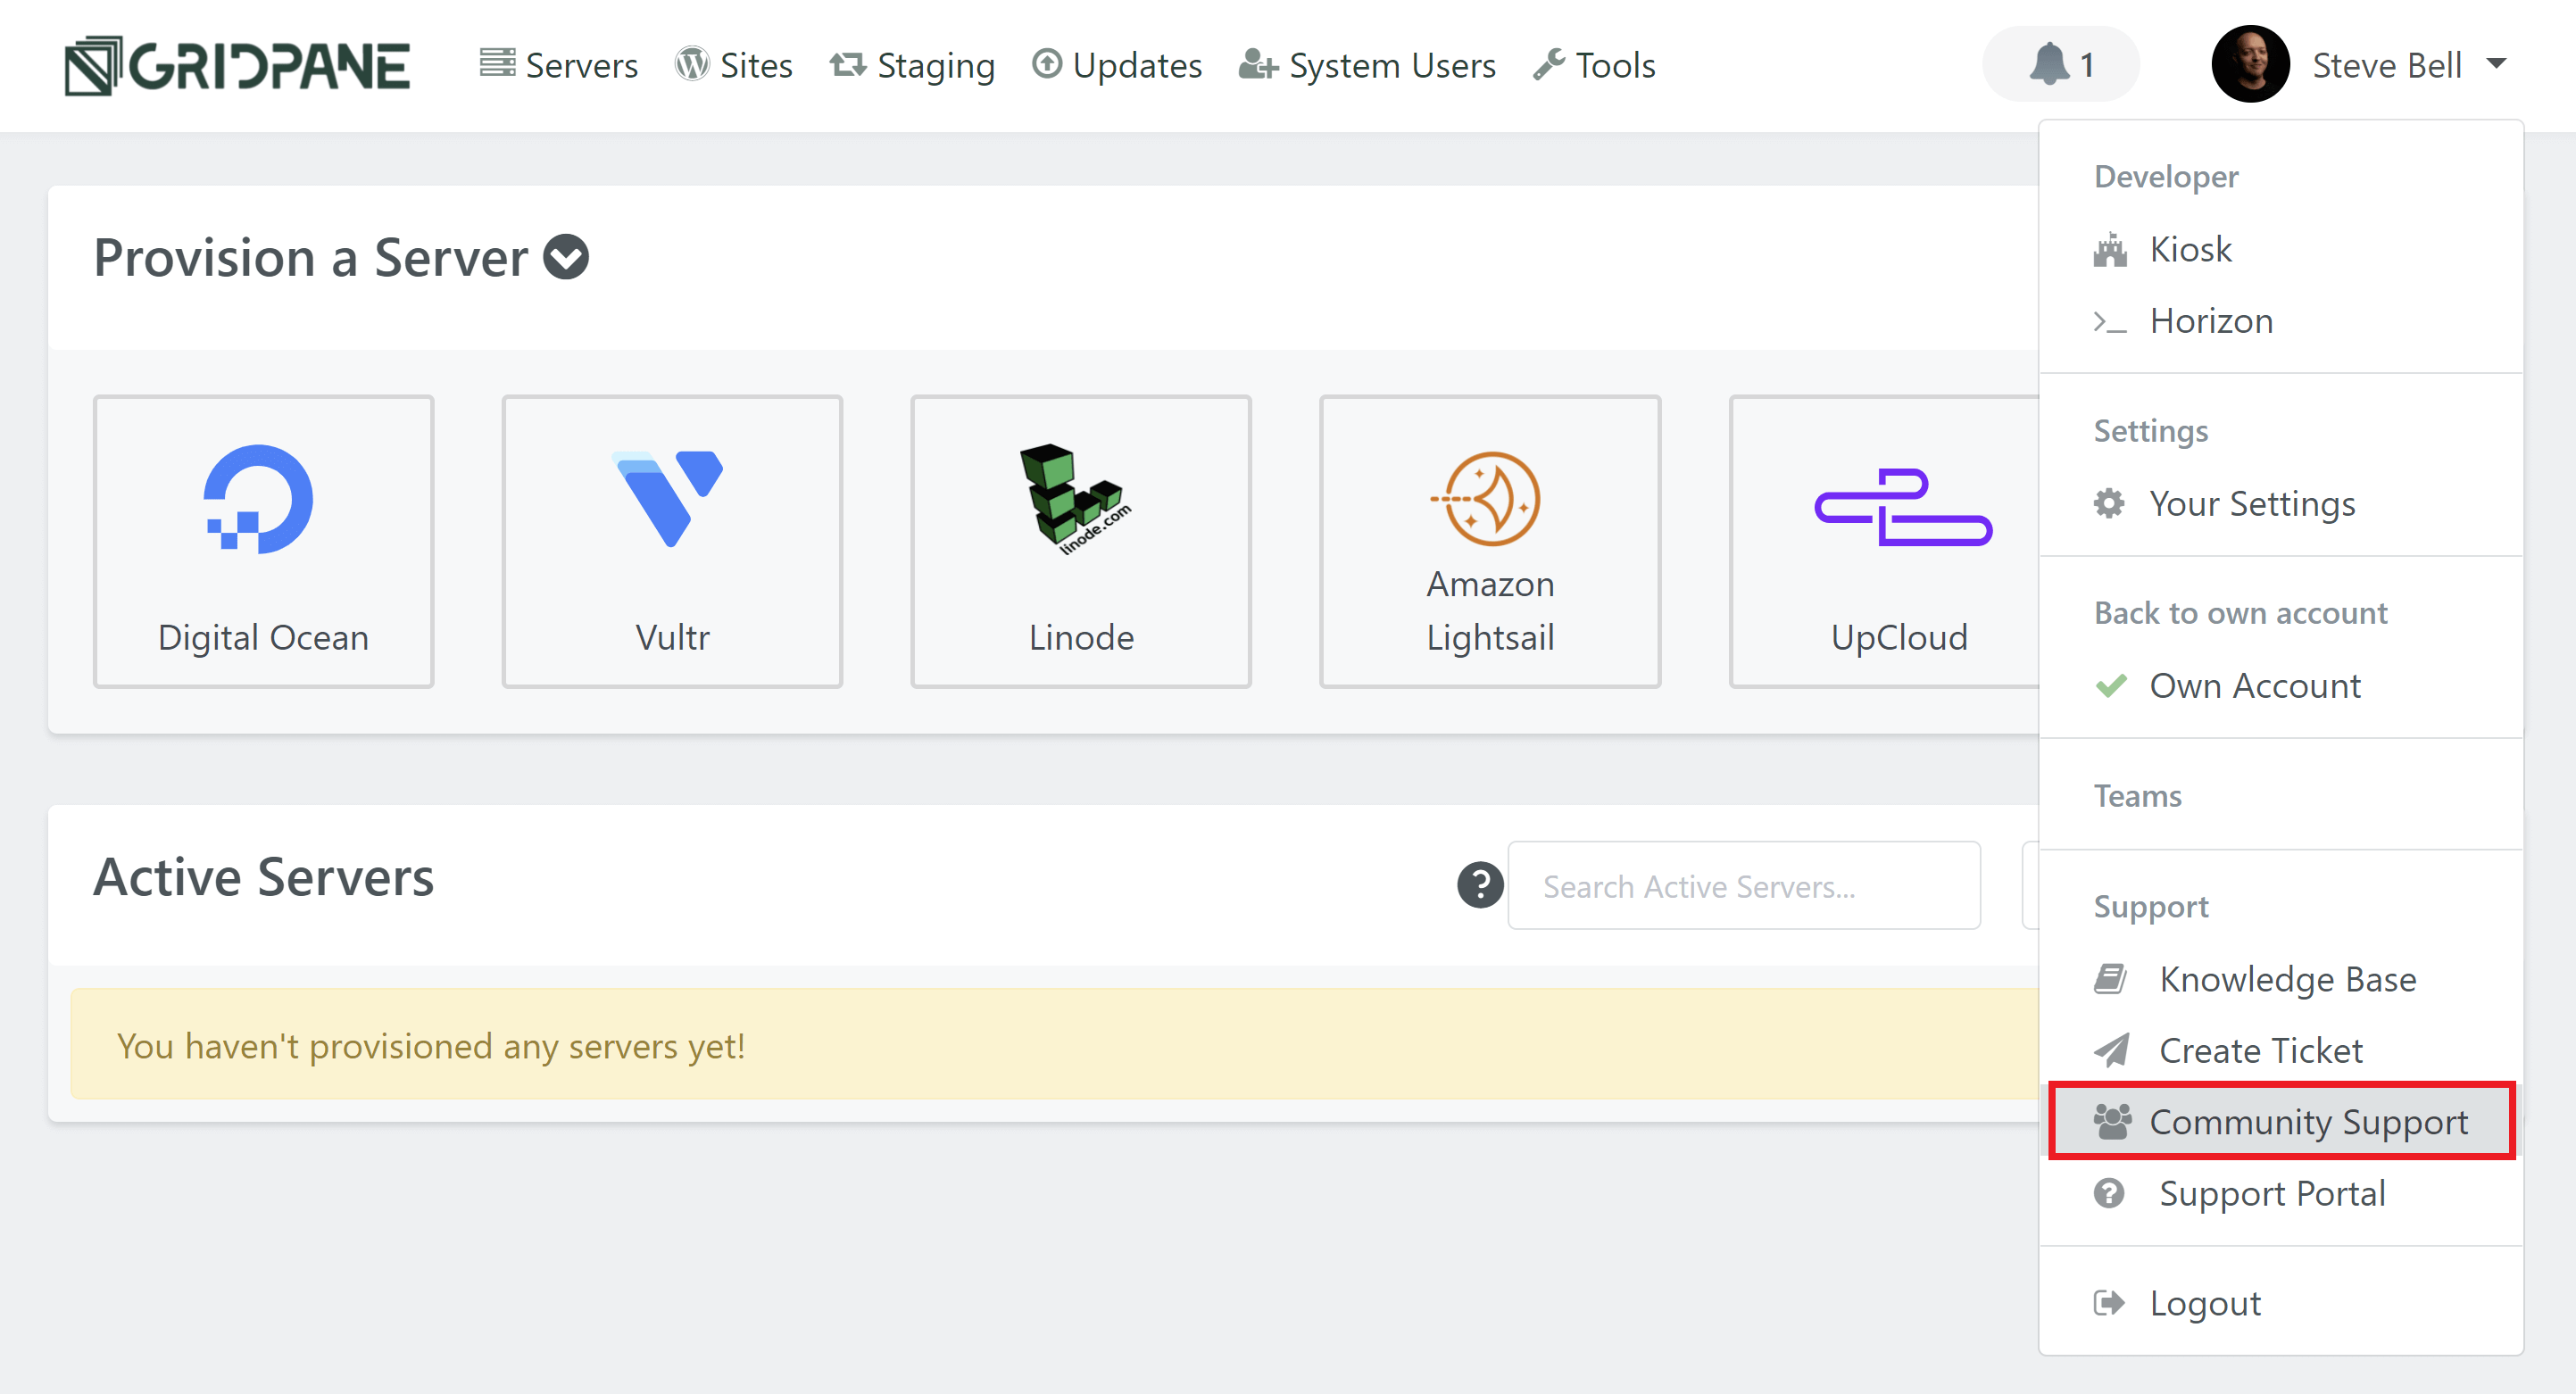Open System Users from navbar

[1367, 65]
